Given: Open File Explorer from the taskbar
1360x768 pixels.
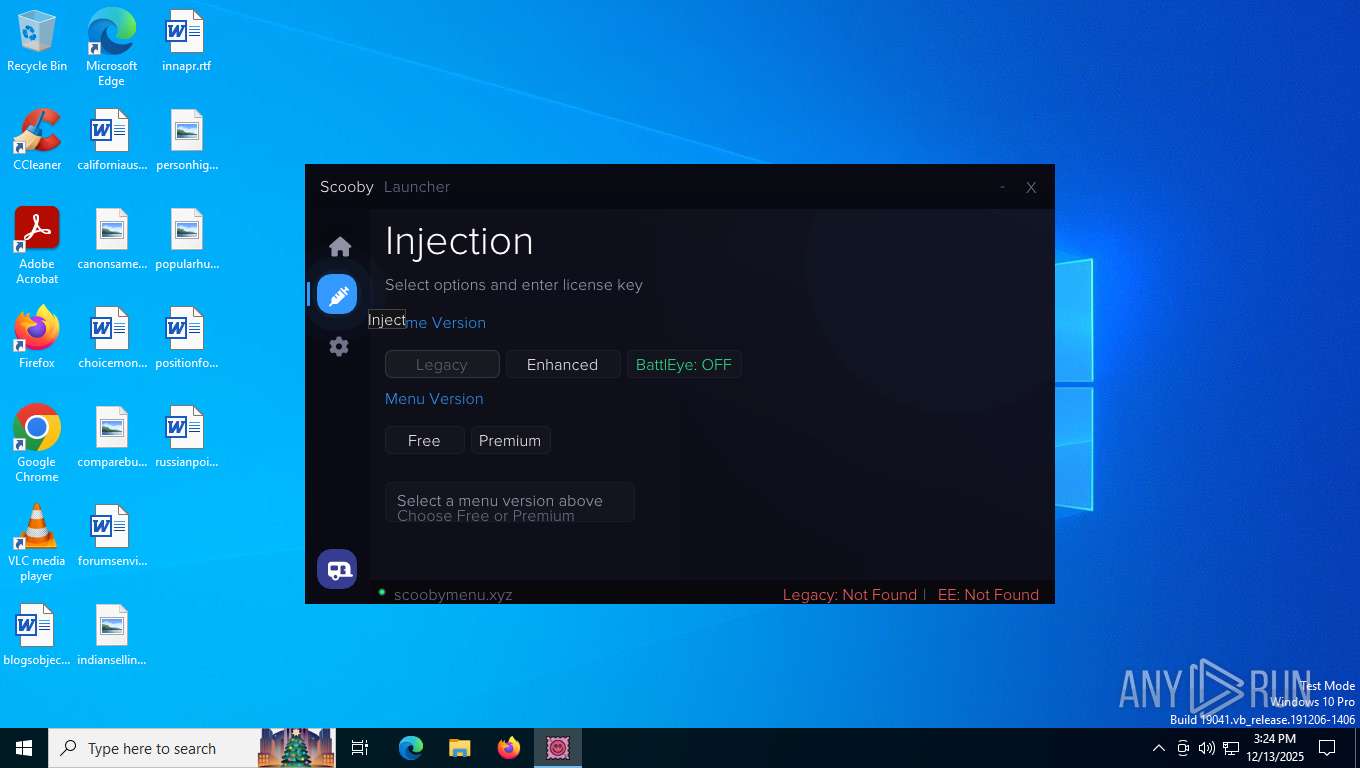Looking at the screenshot, I should [460, 748].
